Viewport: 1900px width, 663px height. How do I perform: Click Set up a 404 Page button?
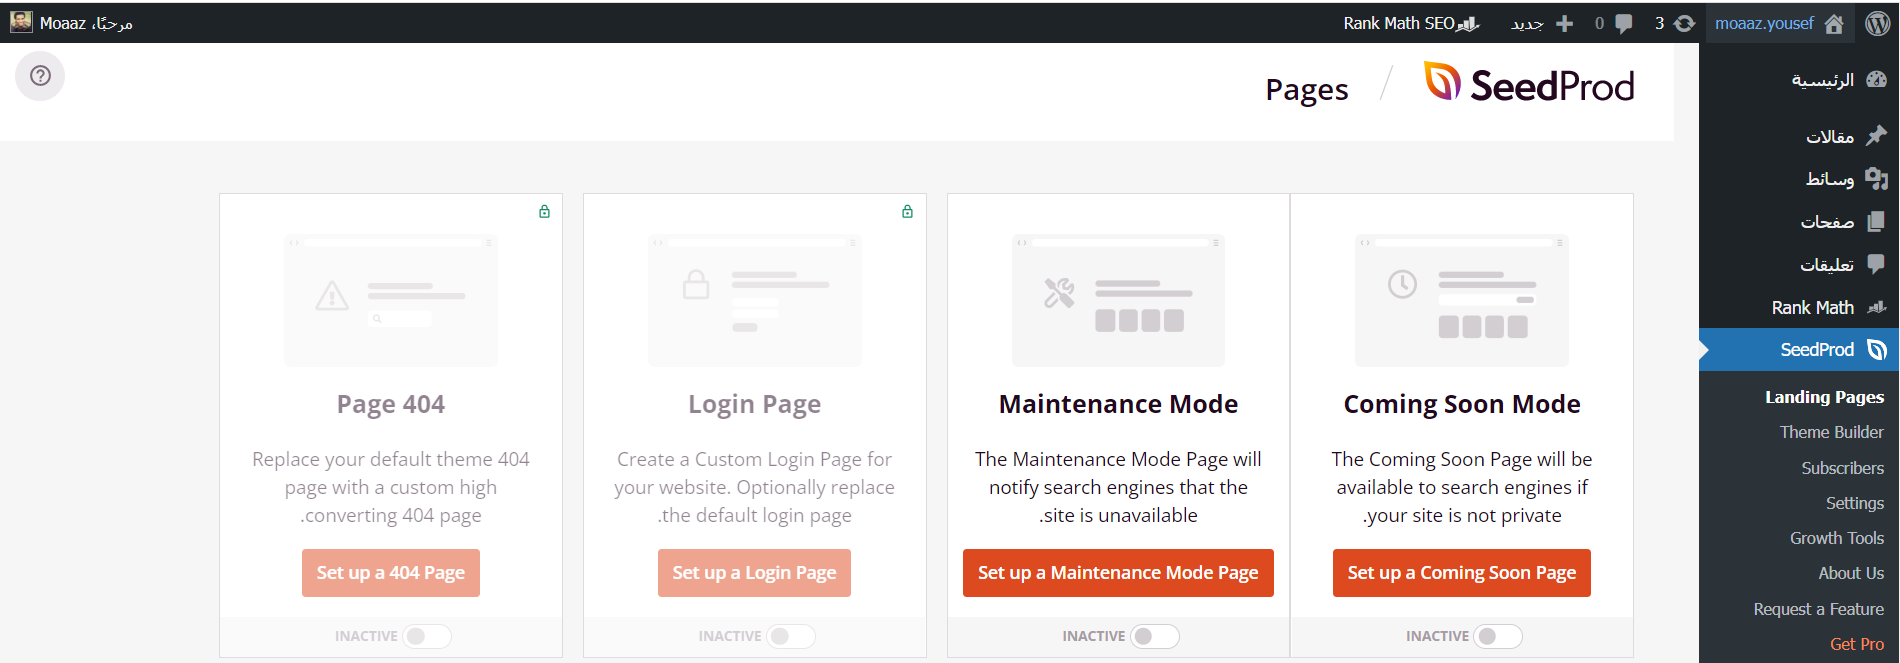pos(391,573)
